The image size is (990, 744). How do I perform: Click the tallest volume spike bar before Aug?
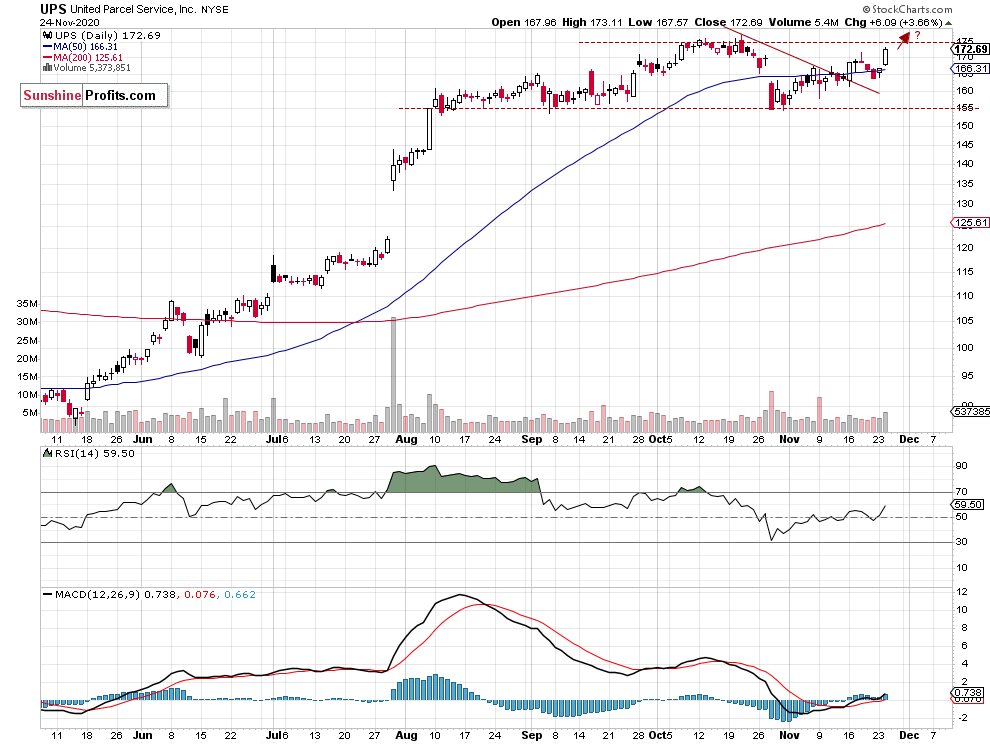click(x=393, y=375)
